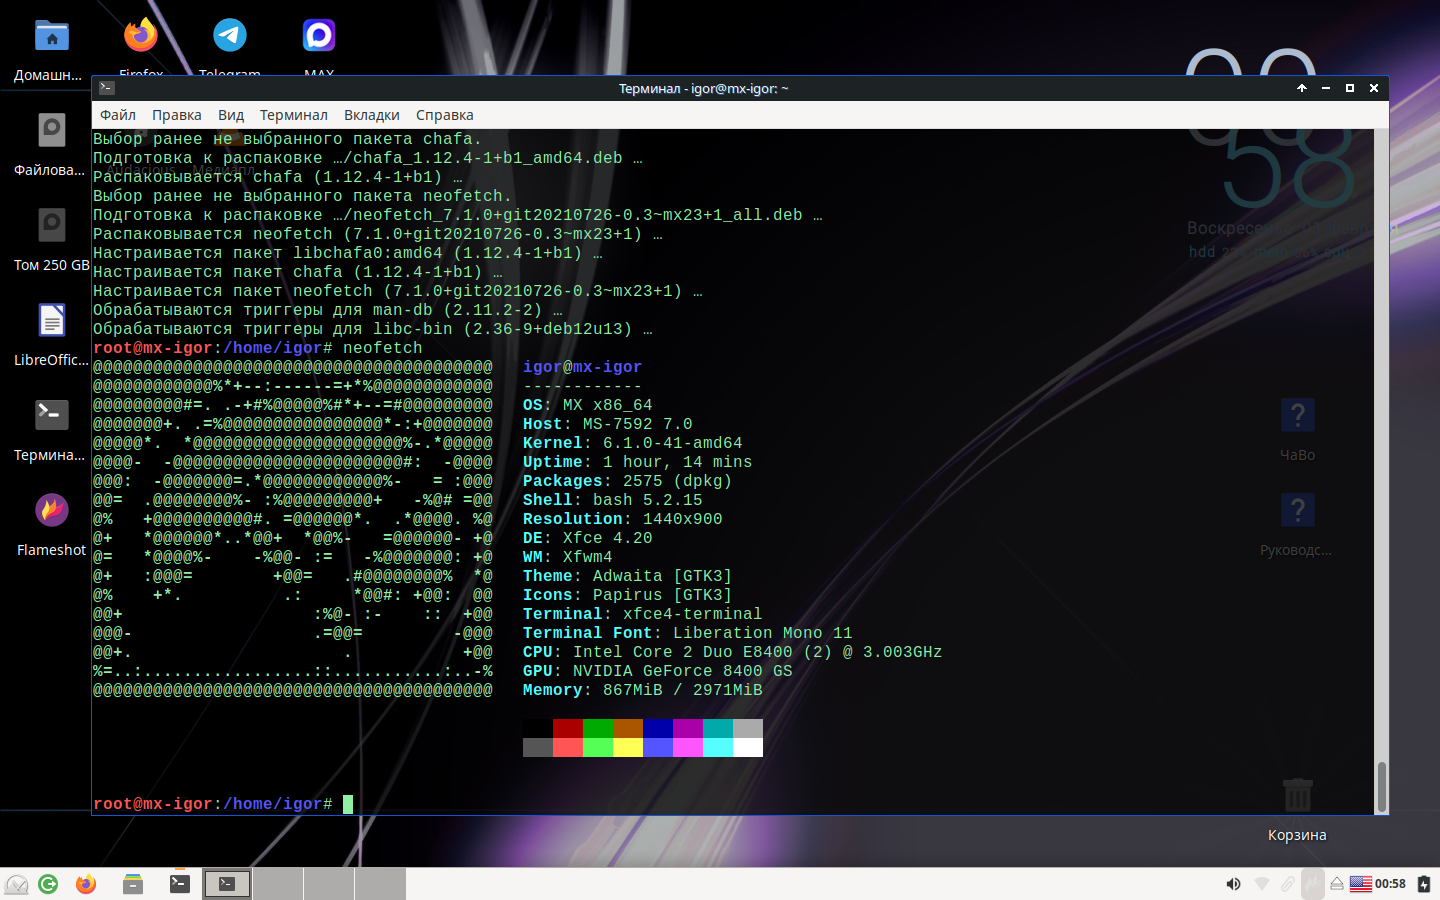Open the Вид menu in the terminal
The width and height of the screenshot is (1440, 900).
click(231, 115)
